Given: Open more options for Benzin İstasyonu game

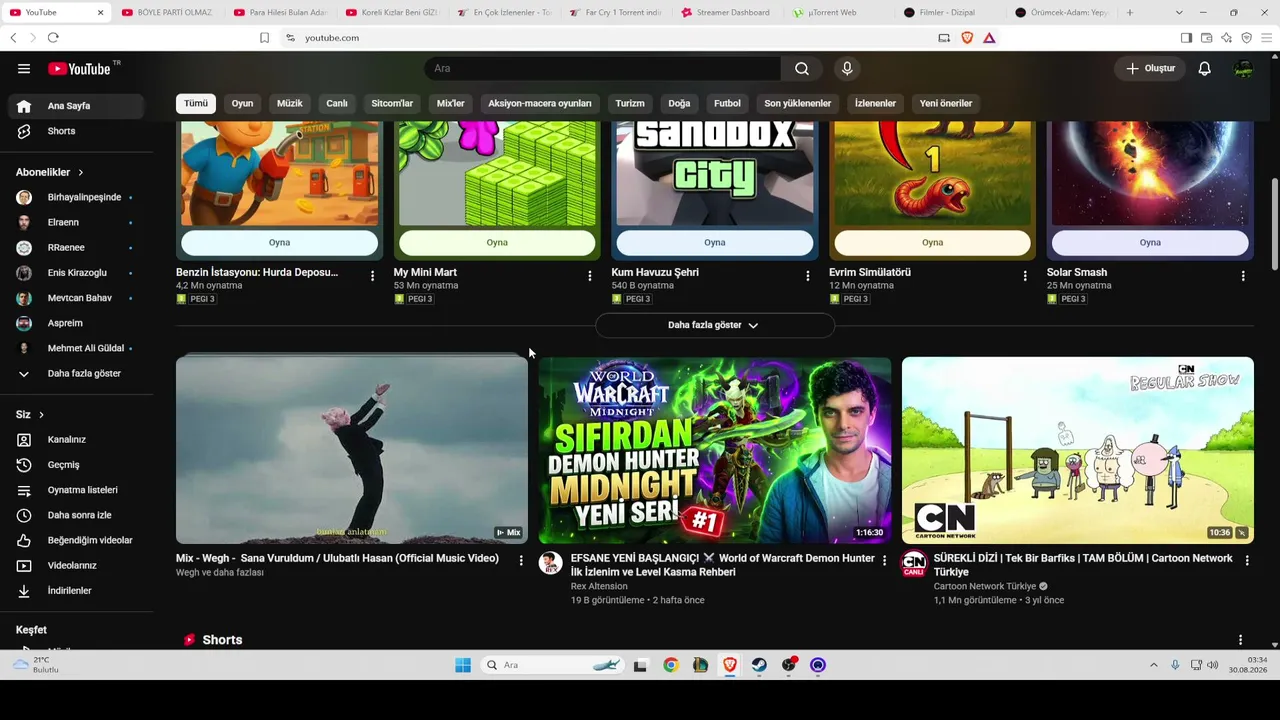Looking at the screenshot, I should click(x=372, y=276).
